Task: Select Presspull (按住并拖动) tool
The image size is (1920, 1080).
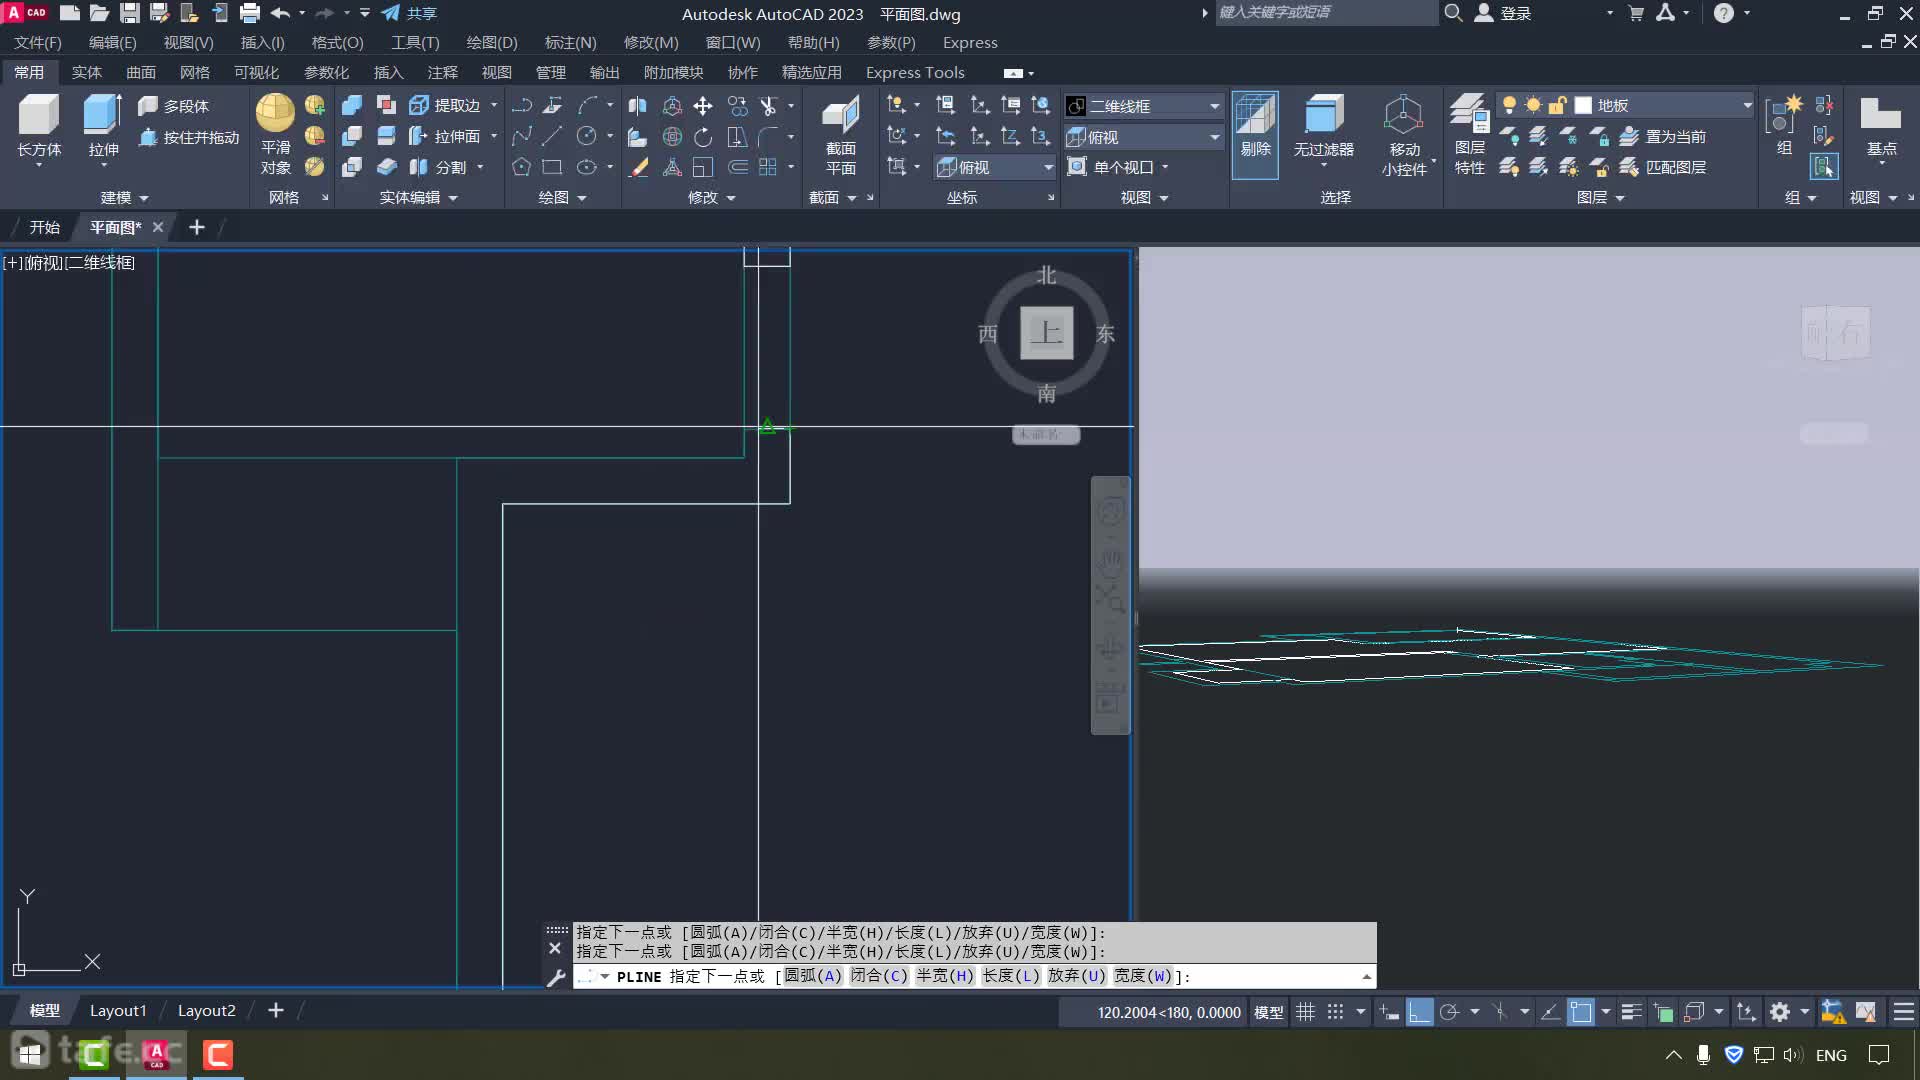Action: [189, 137]
